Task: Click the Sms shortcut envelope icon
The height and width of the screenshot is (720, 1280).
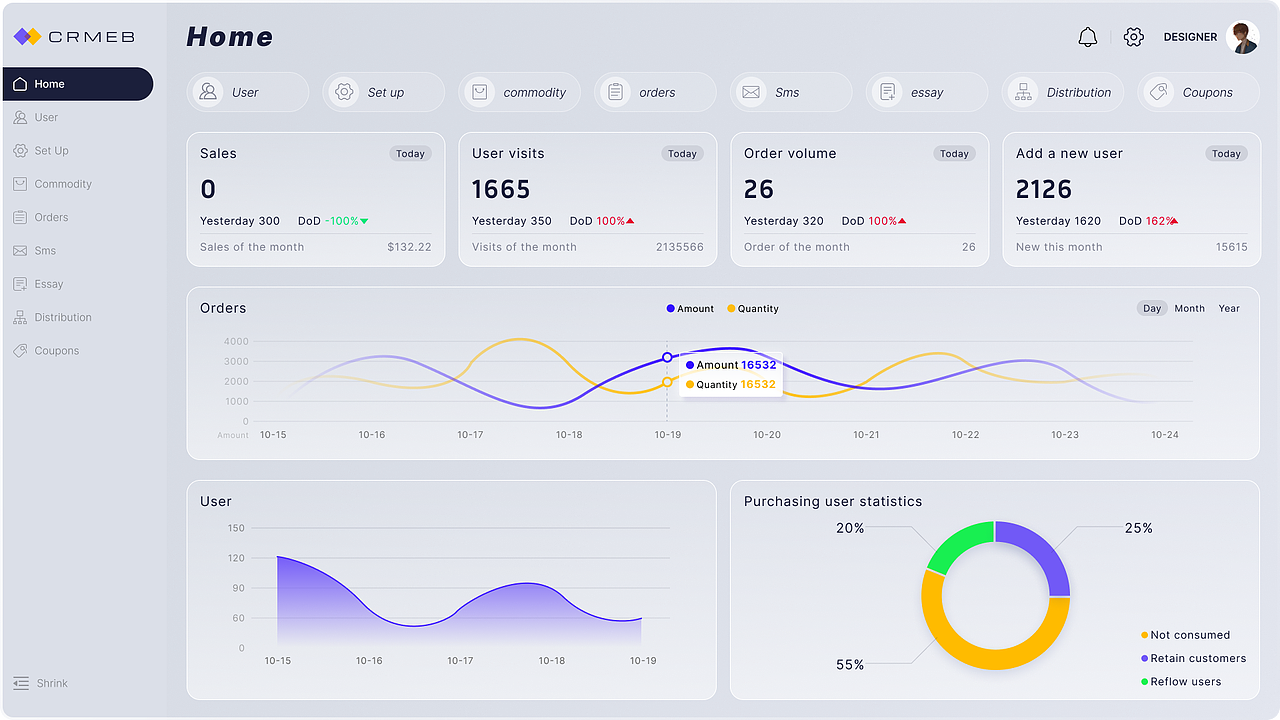Action: [x=751, y=92]
